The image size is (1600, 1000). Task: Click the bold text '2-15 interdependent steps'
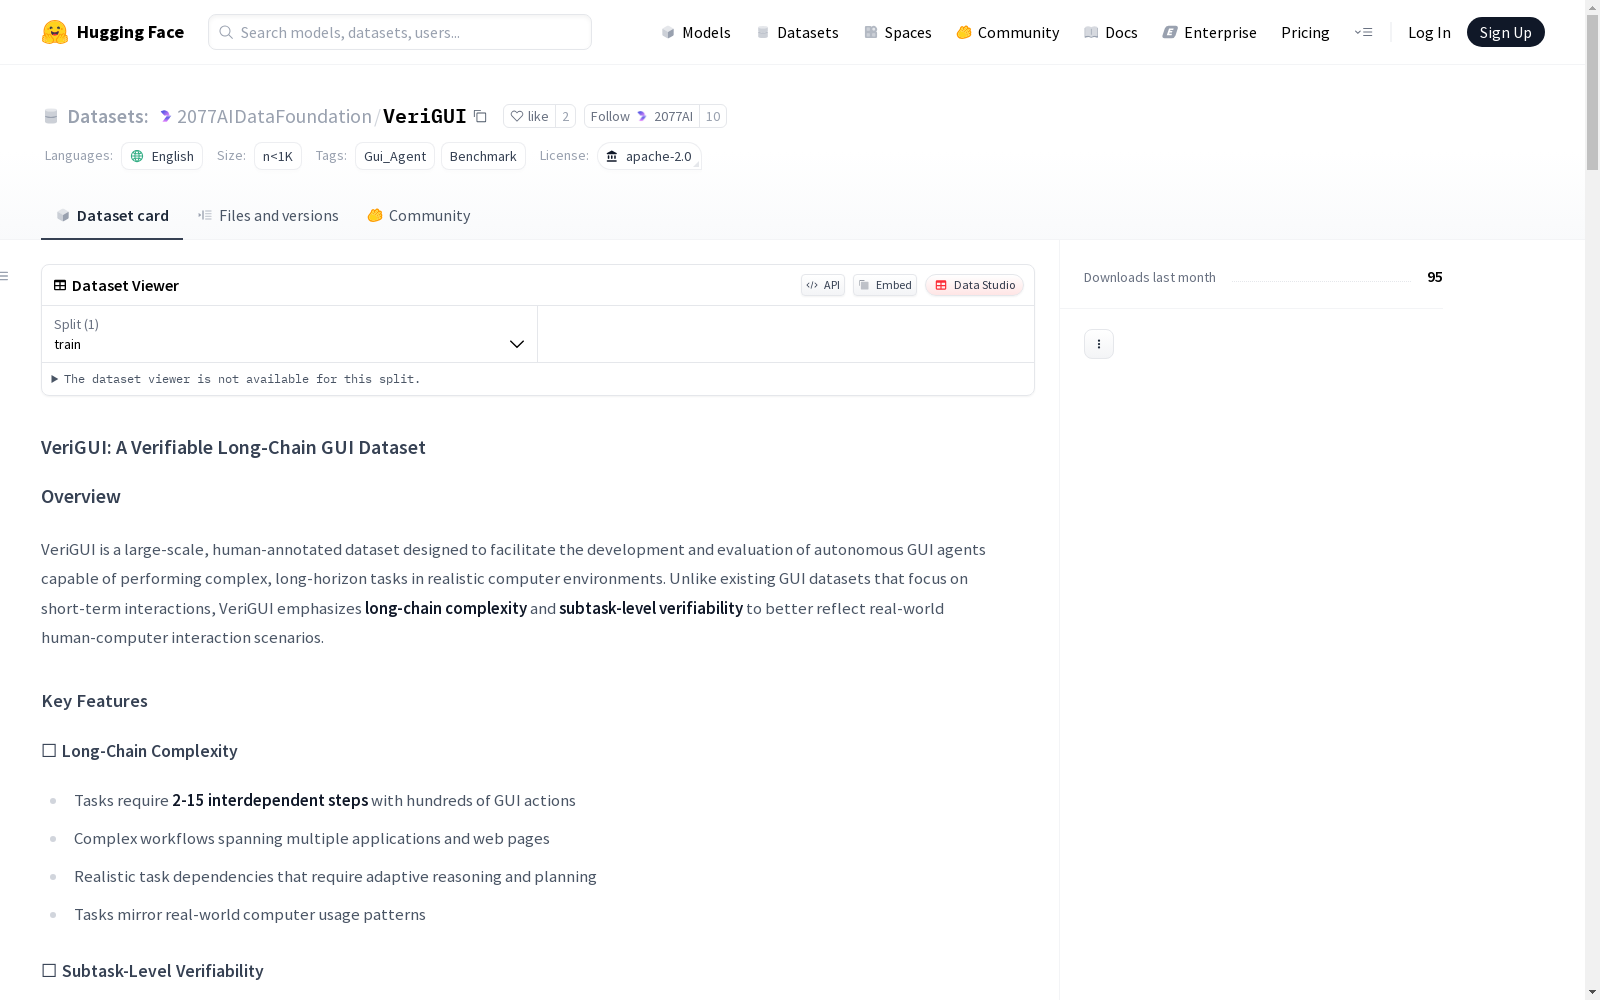pos(270,800)
